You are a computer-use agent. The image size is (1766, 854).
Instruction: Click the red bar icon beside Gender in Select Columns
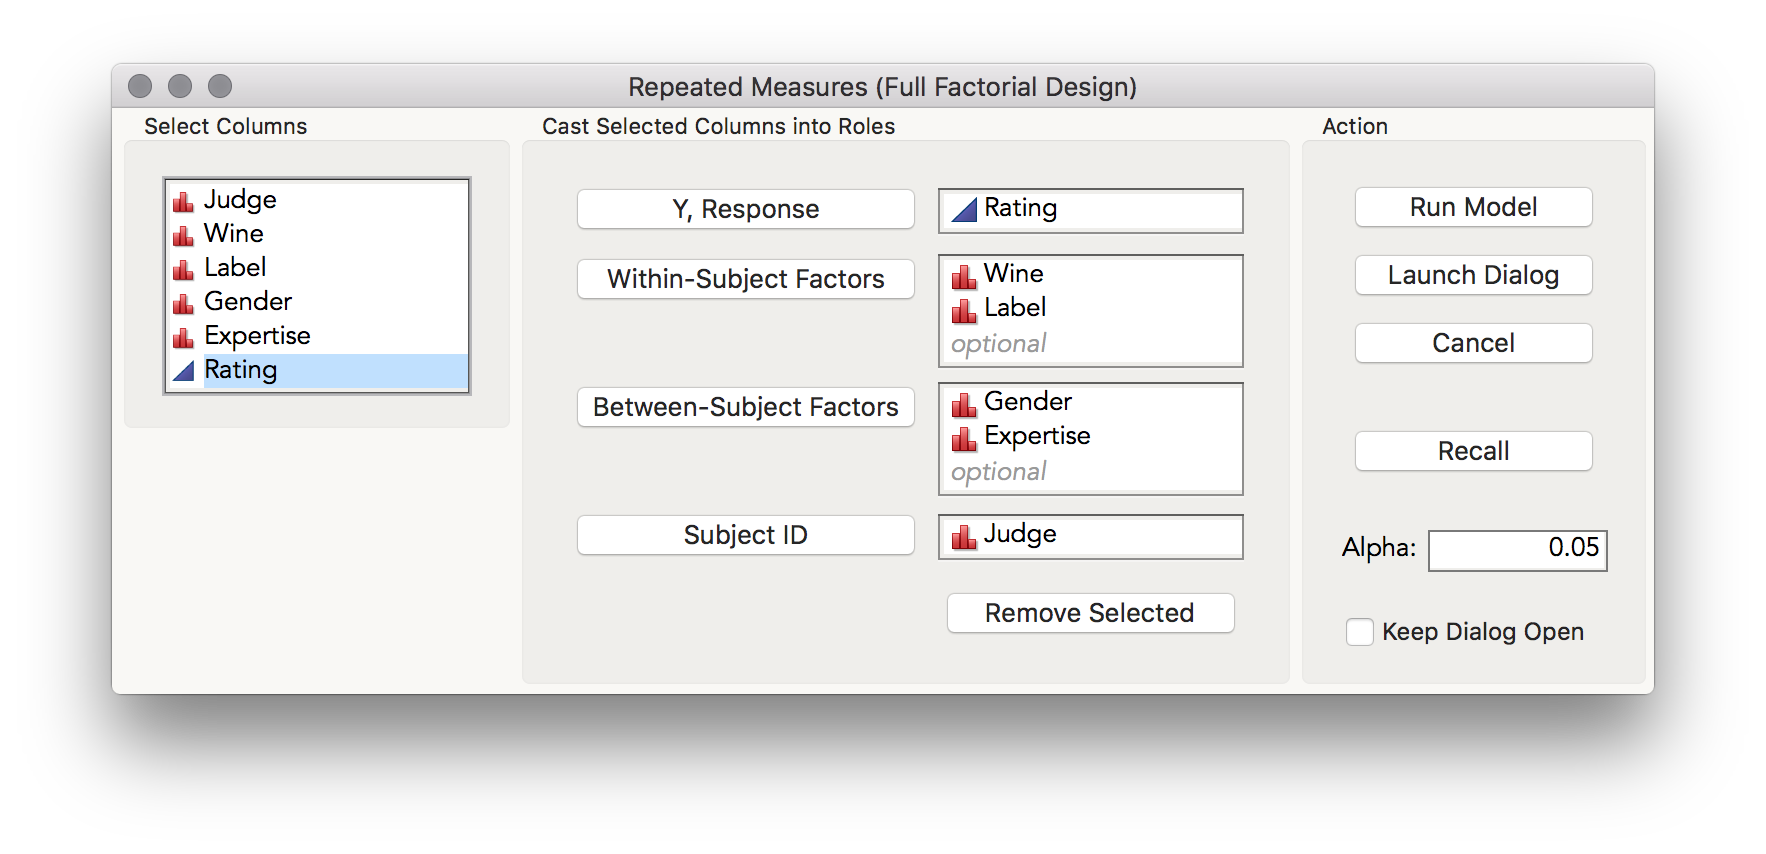click(x=183, y=304)
